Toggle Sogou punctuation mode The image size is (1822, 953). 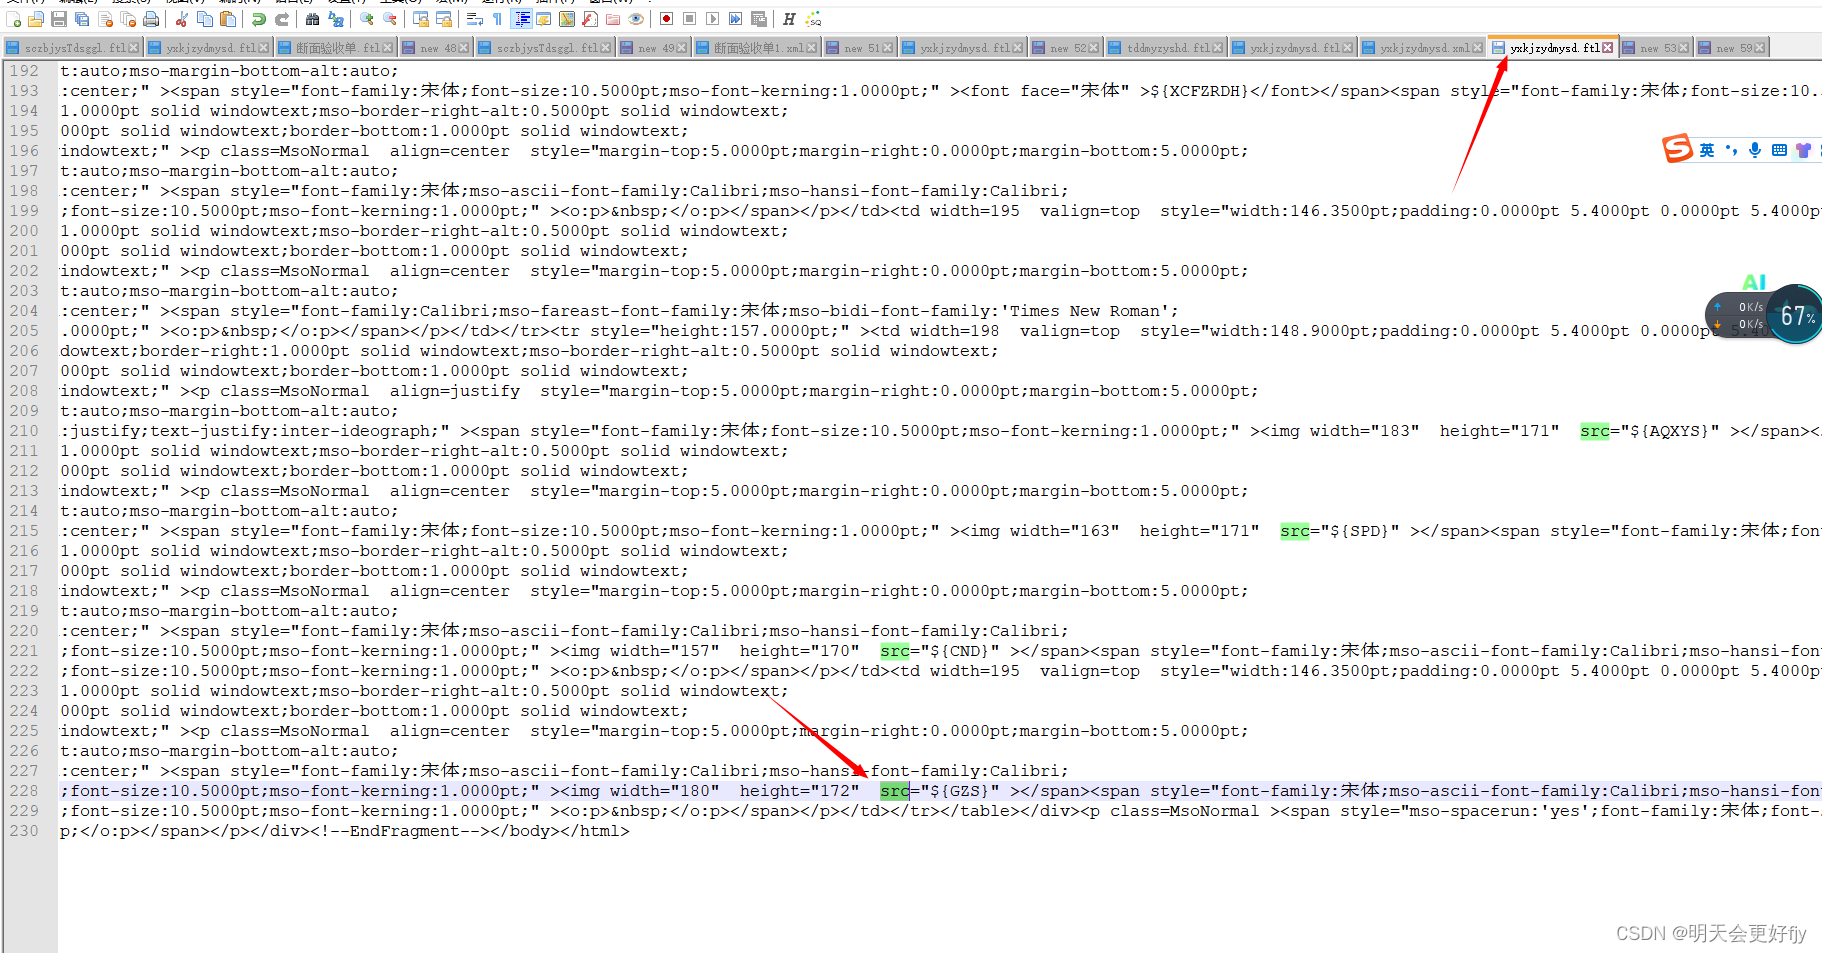[x=1731, y=150]
